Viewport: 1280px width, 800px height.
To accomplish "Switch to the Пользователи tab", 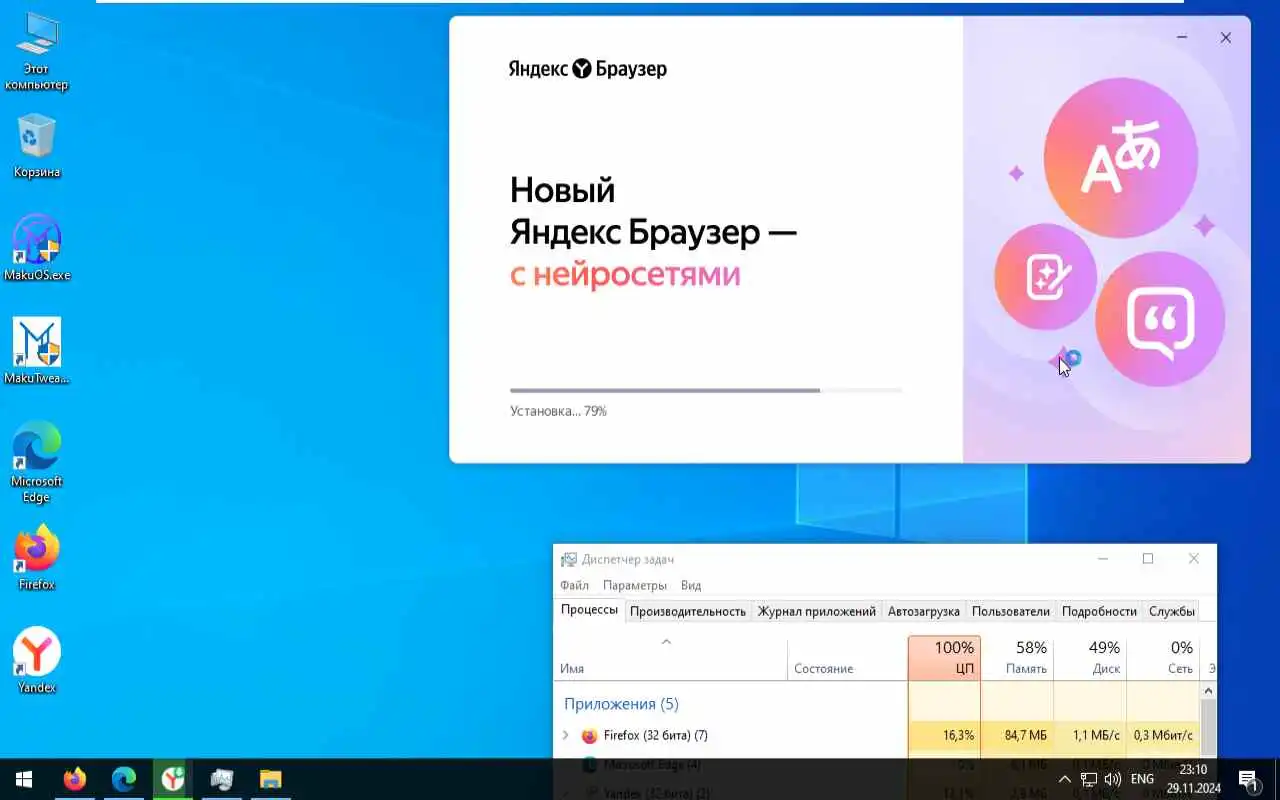I will [1011, 611].
